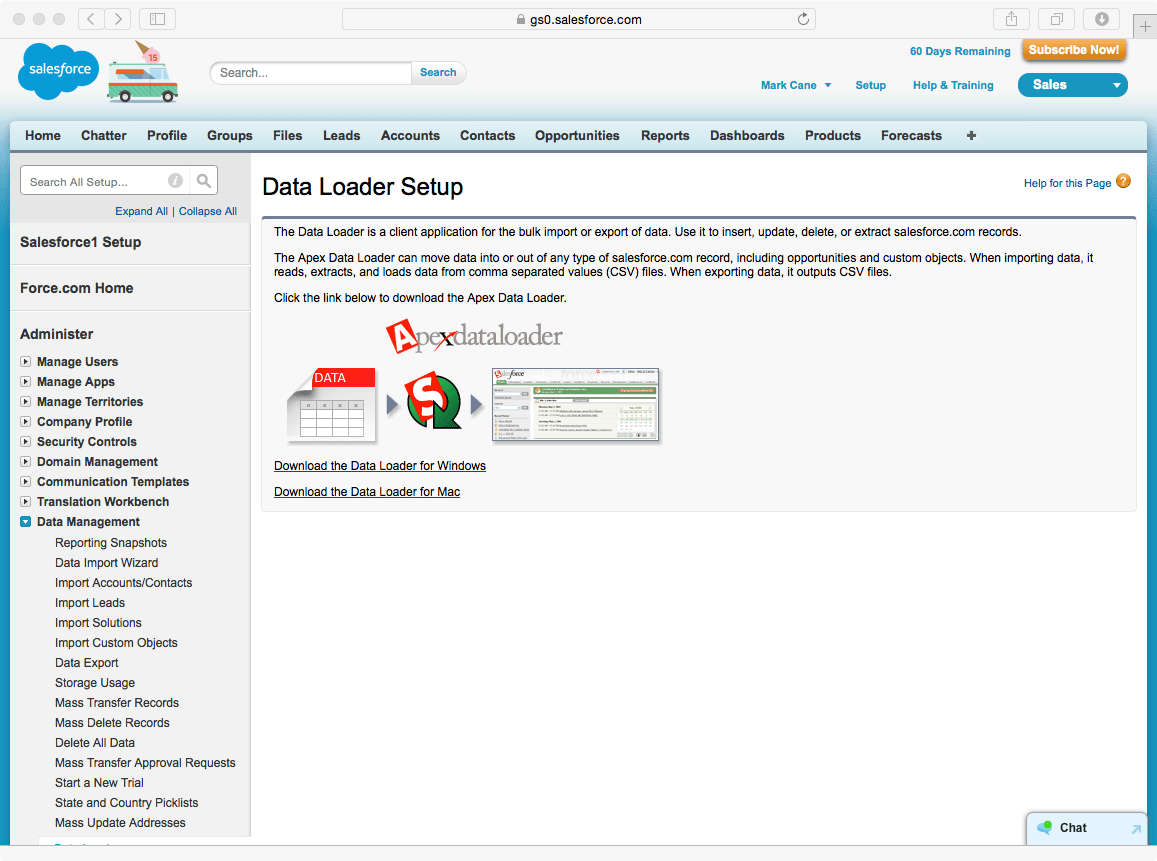Click the Safari forward arrow button
The image size is (1157, 861).
(118, 19)
